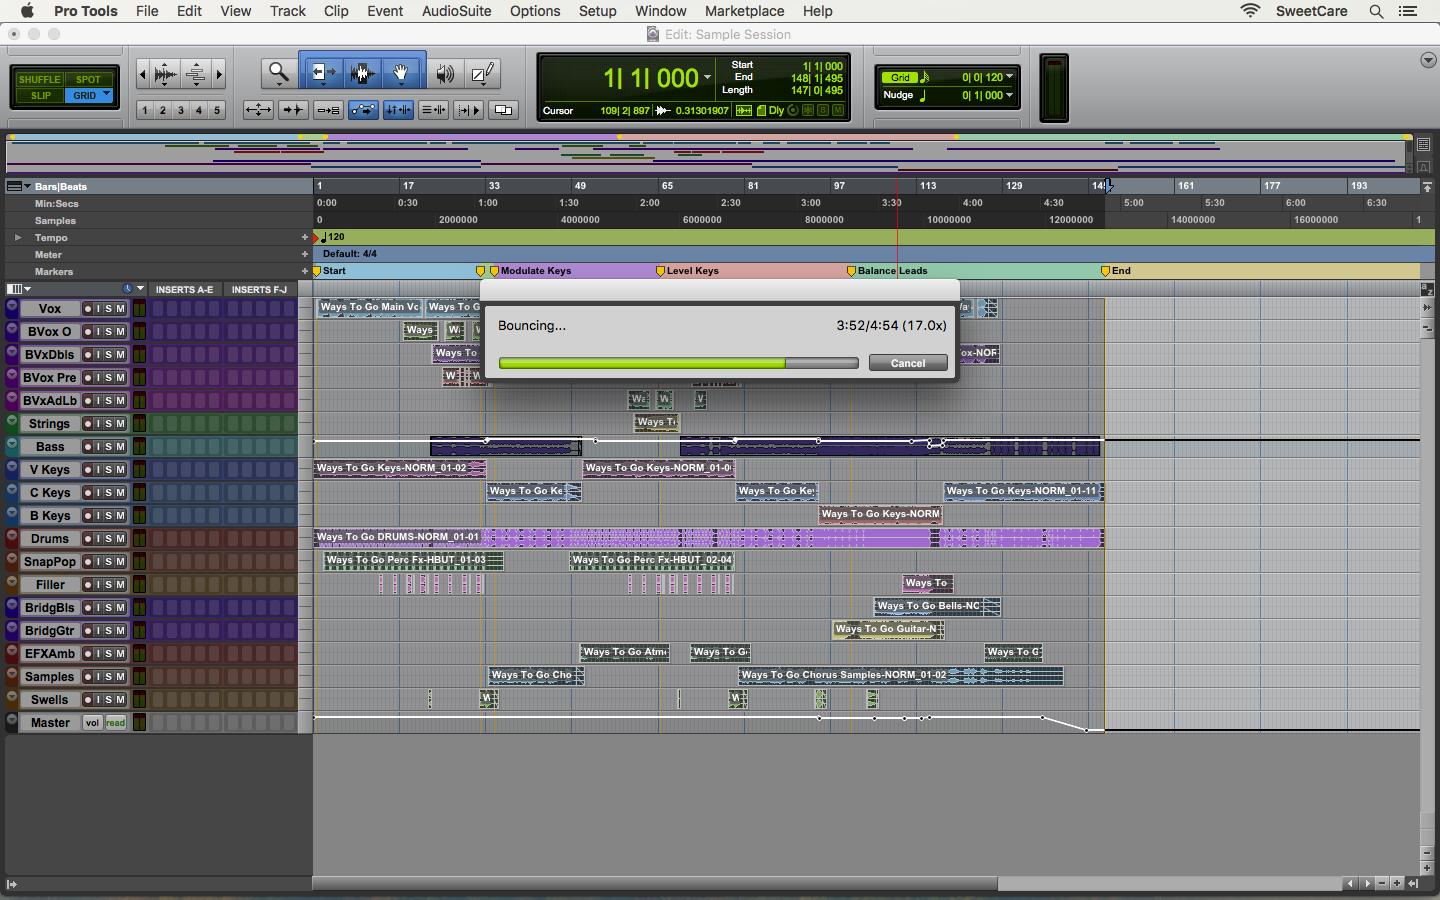Select the Scrubber speaker tool
The image size is (1440, 900).
[445, 73]
